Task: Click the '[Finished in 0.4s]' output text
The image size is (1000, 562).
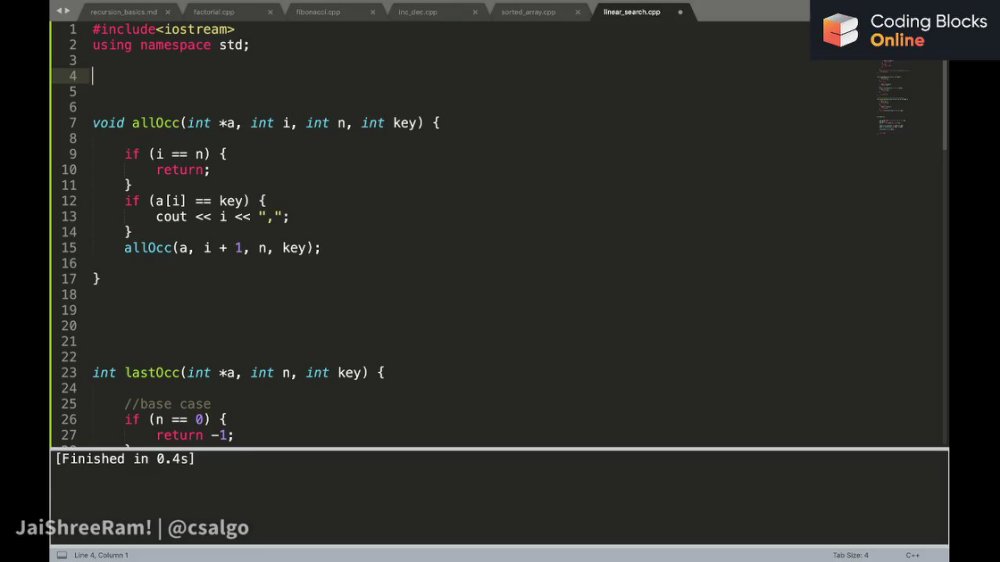Action: click(x=125, y=459)
